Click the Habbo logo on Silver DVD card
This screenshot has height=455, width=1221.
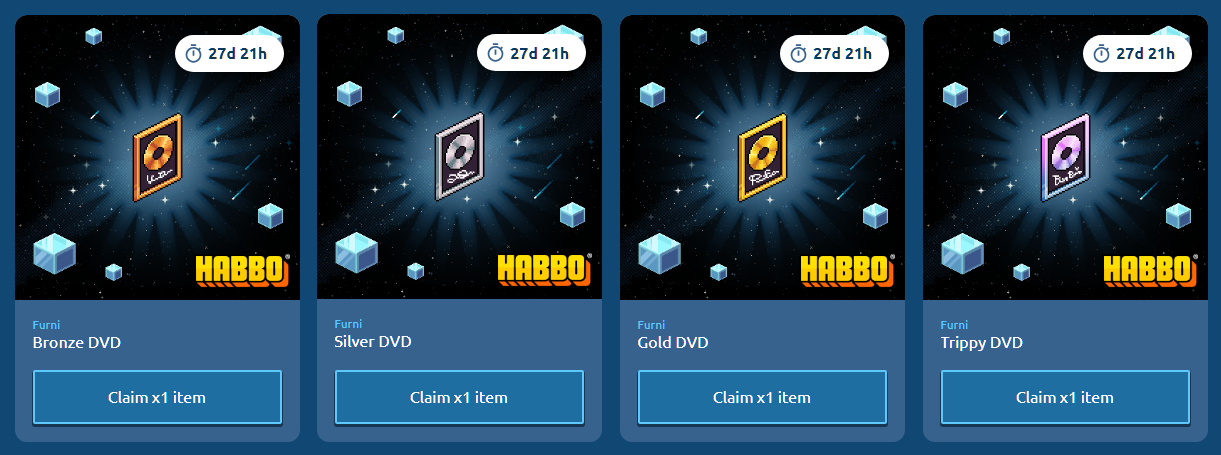pyautogui.click(x=545, y=270)
